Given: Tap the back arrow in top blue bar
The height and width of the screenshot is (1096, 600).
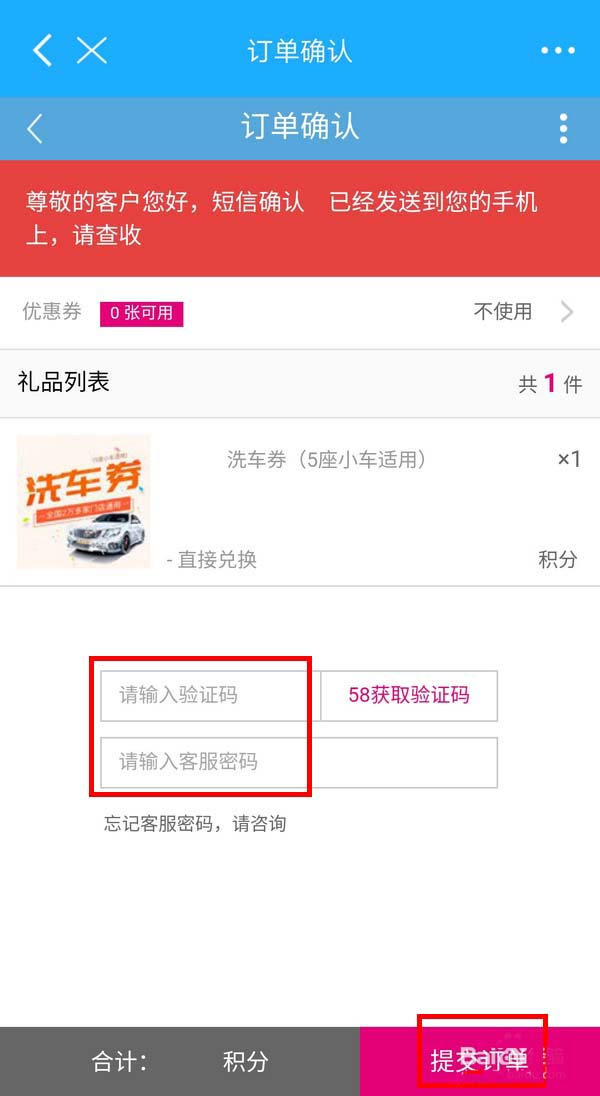Looking at the screenshot, I should (x=42, y=50).
